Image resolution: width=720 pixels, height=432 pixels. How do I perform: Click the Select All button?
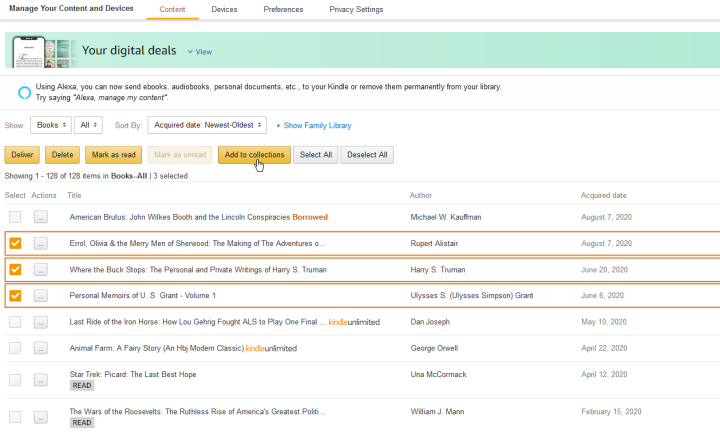click(316, 155)
